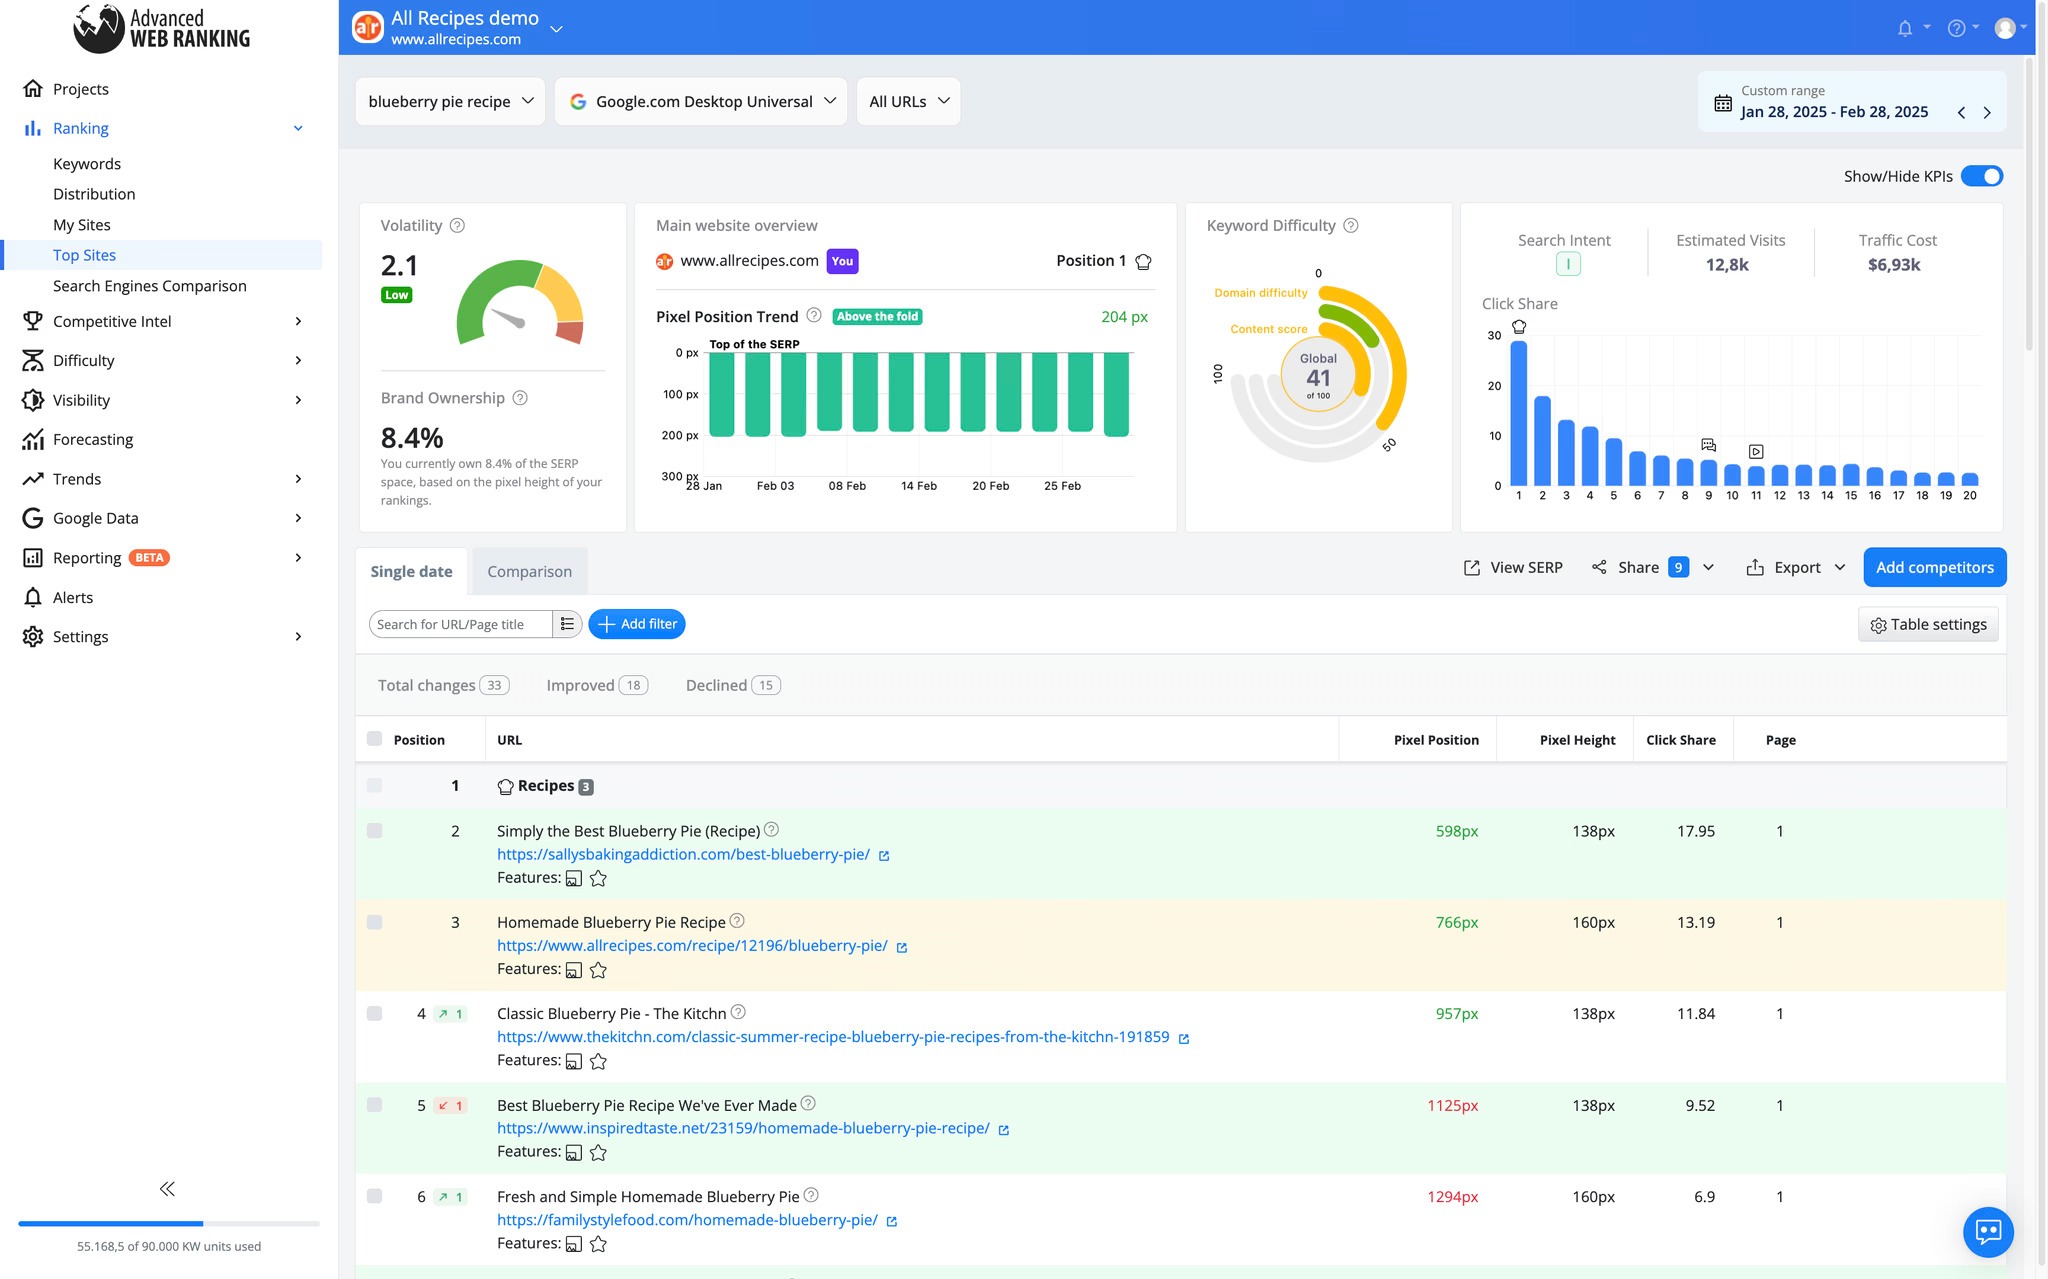Open Distribution under Ranking in the sidebar
Viewport: 2048px width, 1279px height.
point(94,193)
